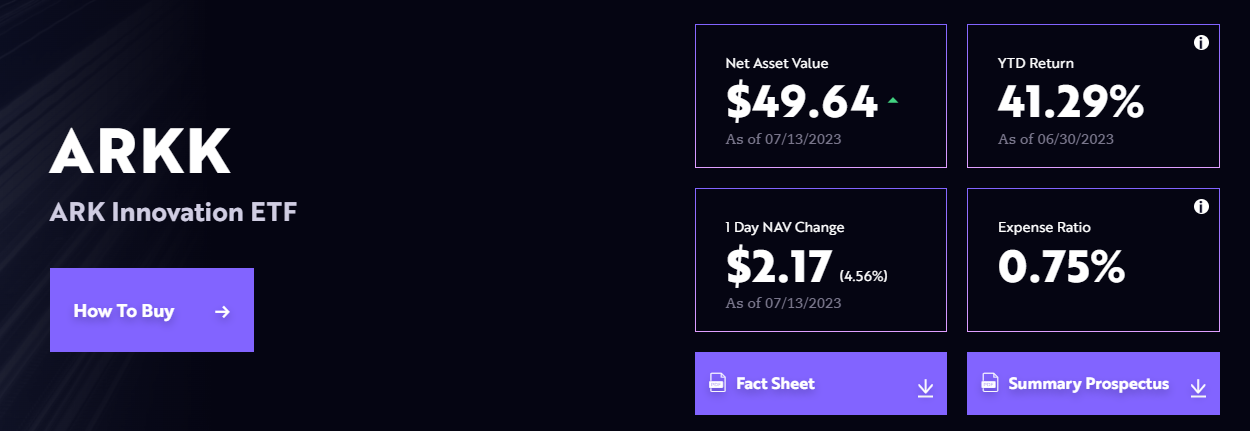The width and height of the screenshot is (1250, 431).
Task: Click the How To Buy arrow icon
Action: coord(222,312)
